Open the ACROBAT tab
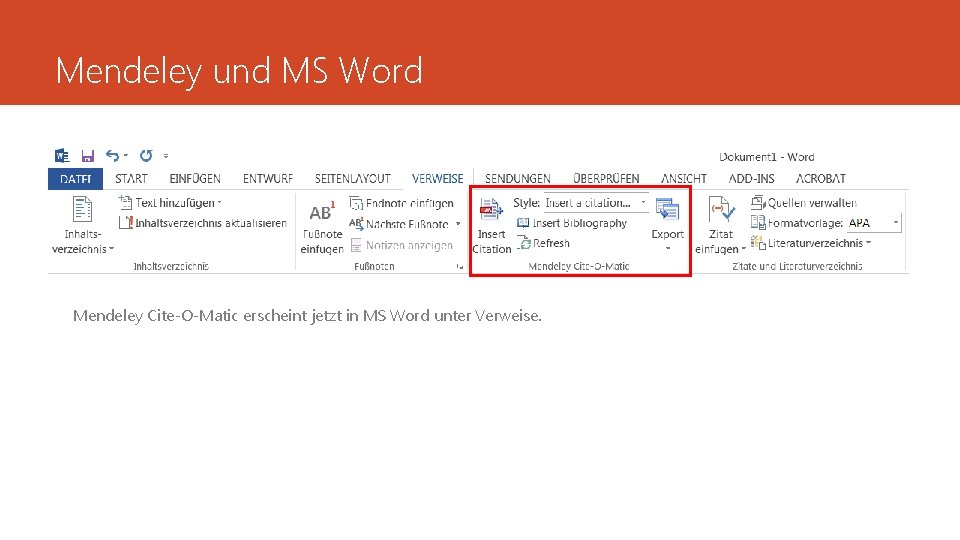This screenshot has height=540, width=960. (820, 179)
